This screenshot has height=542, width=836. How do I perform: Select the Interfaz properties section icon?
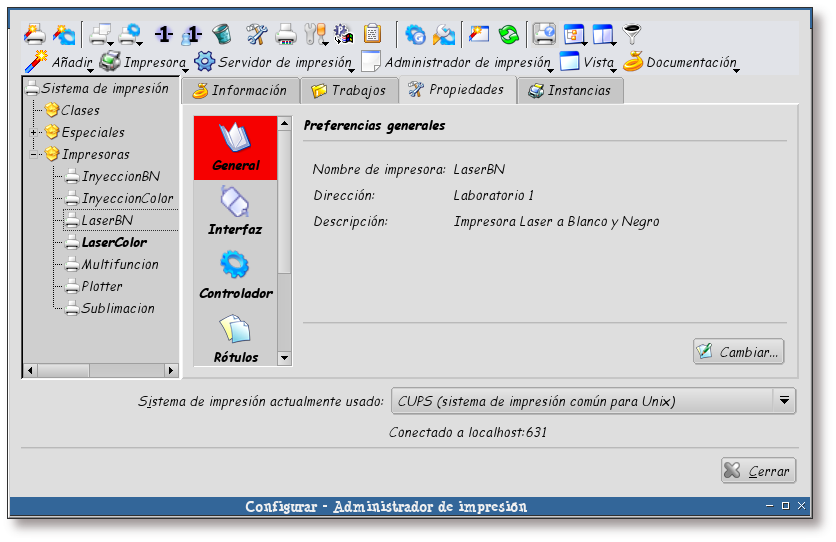235,212
